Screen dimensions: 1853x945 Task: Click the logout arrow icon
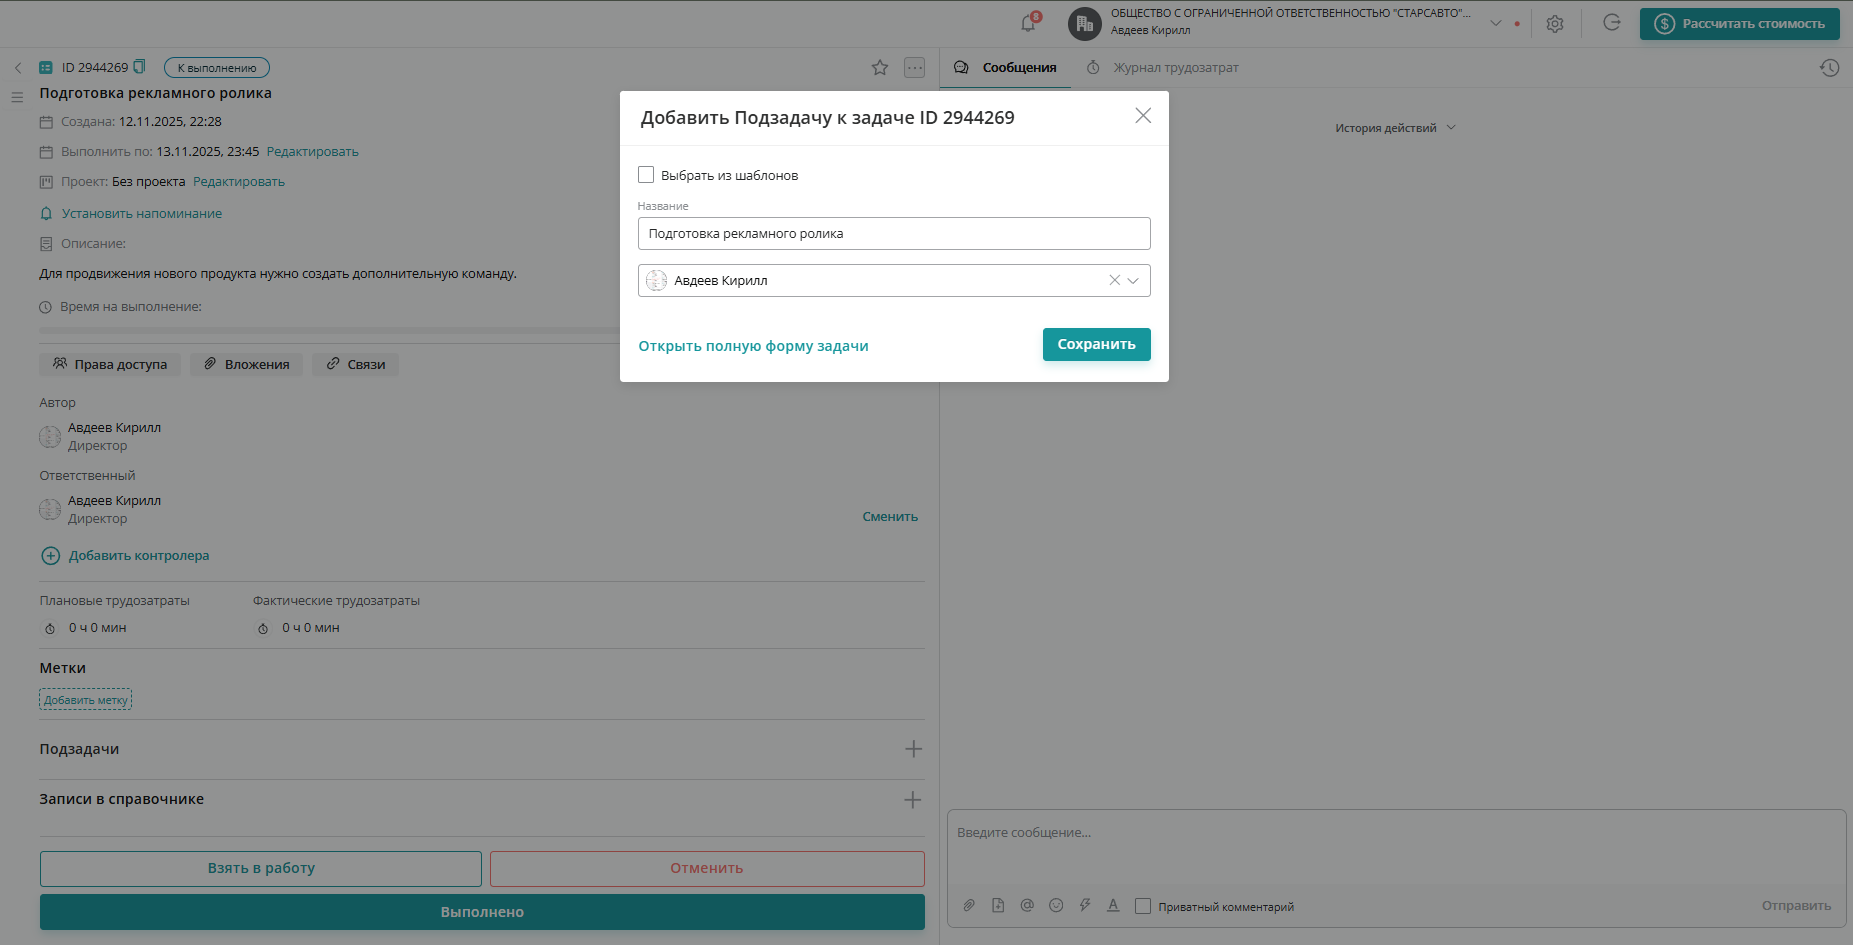1611,22
